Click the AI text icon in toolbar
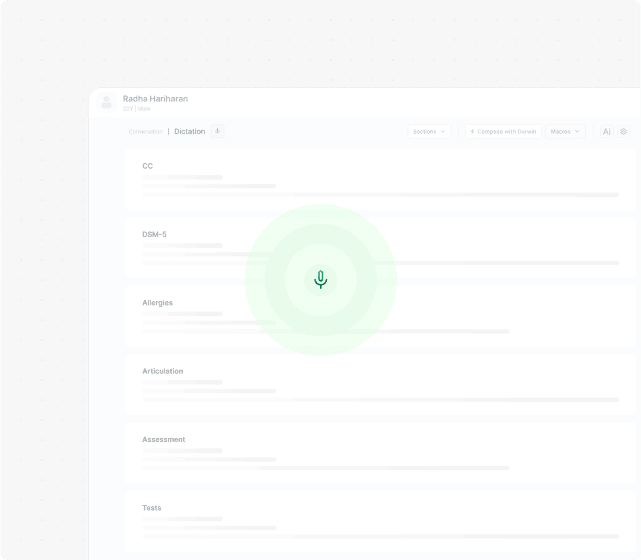Image resolution: width=641 pixels, height=560 pixels. 606,131
